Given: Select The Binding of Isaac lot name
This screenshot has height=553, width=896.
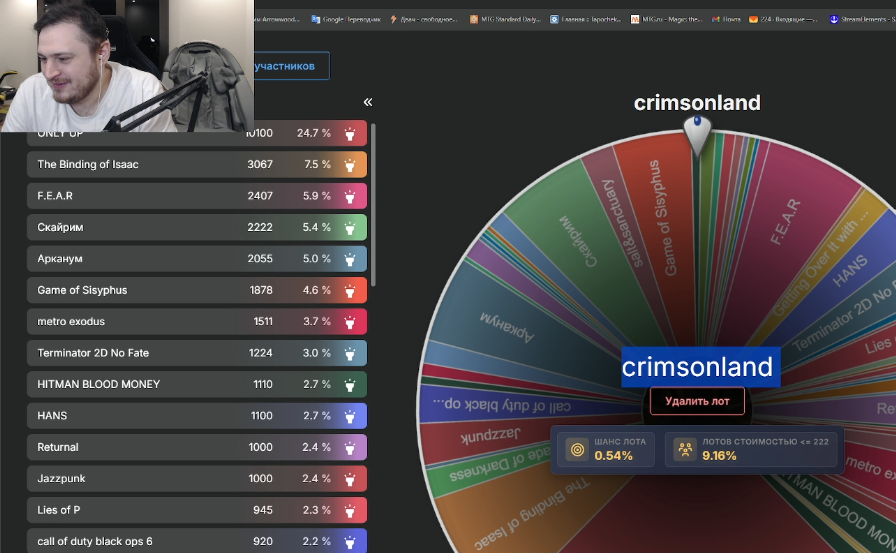Looking at the screenshot, I should click(x=88, y=165).
